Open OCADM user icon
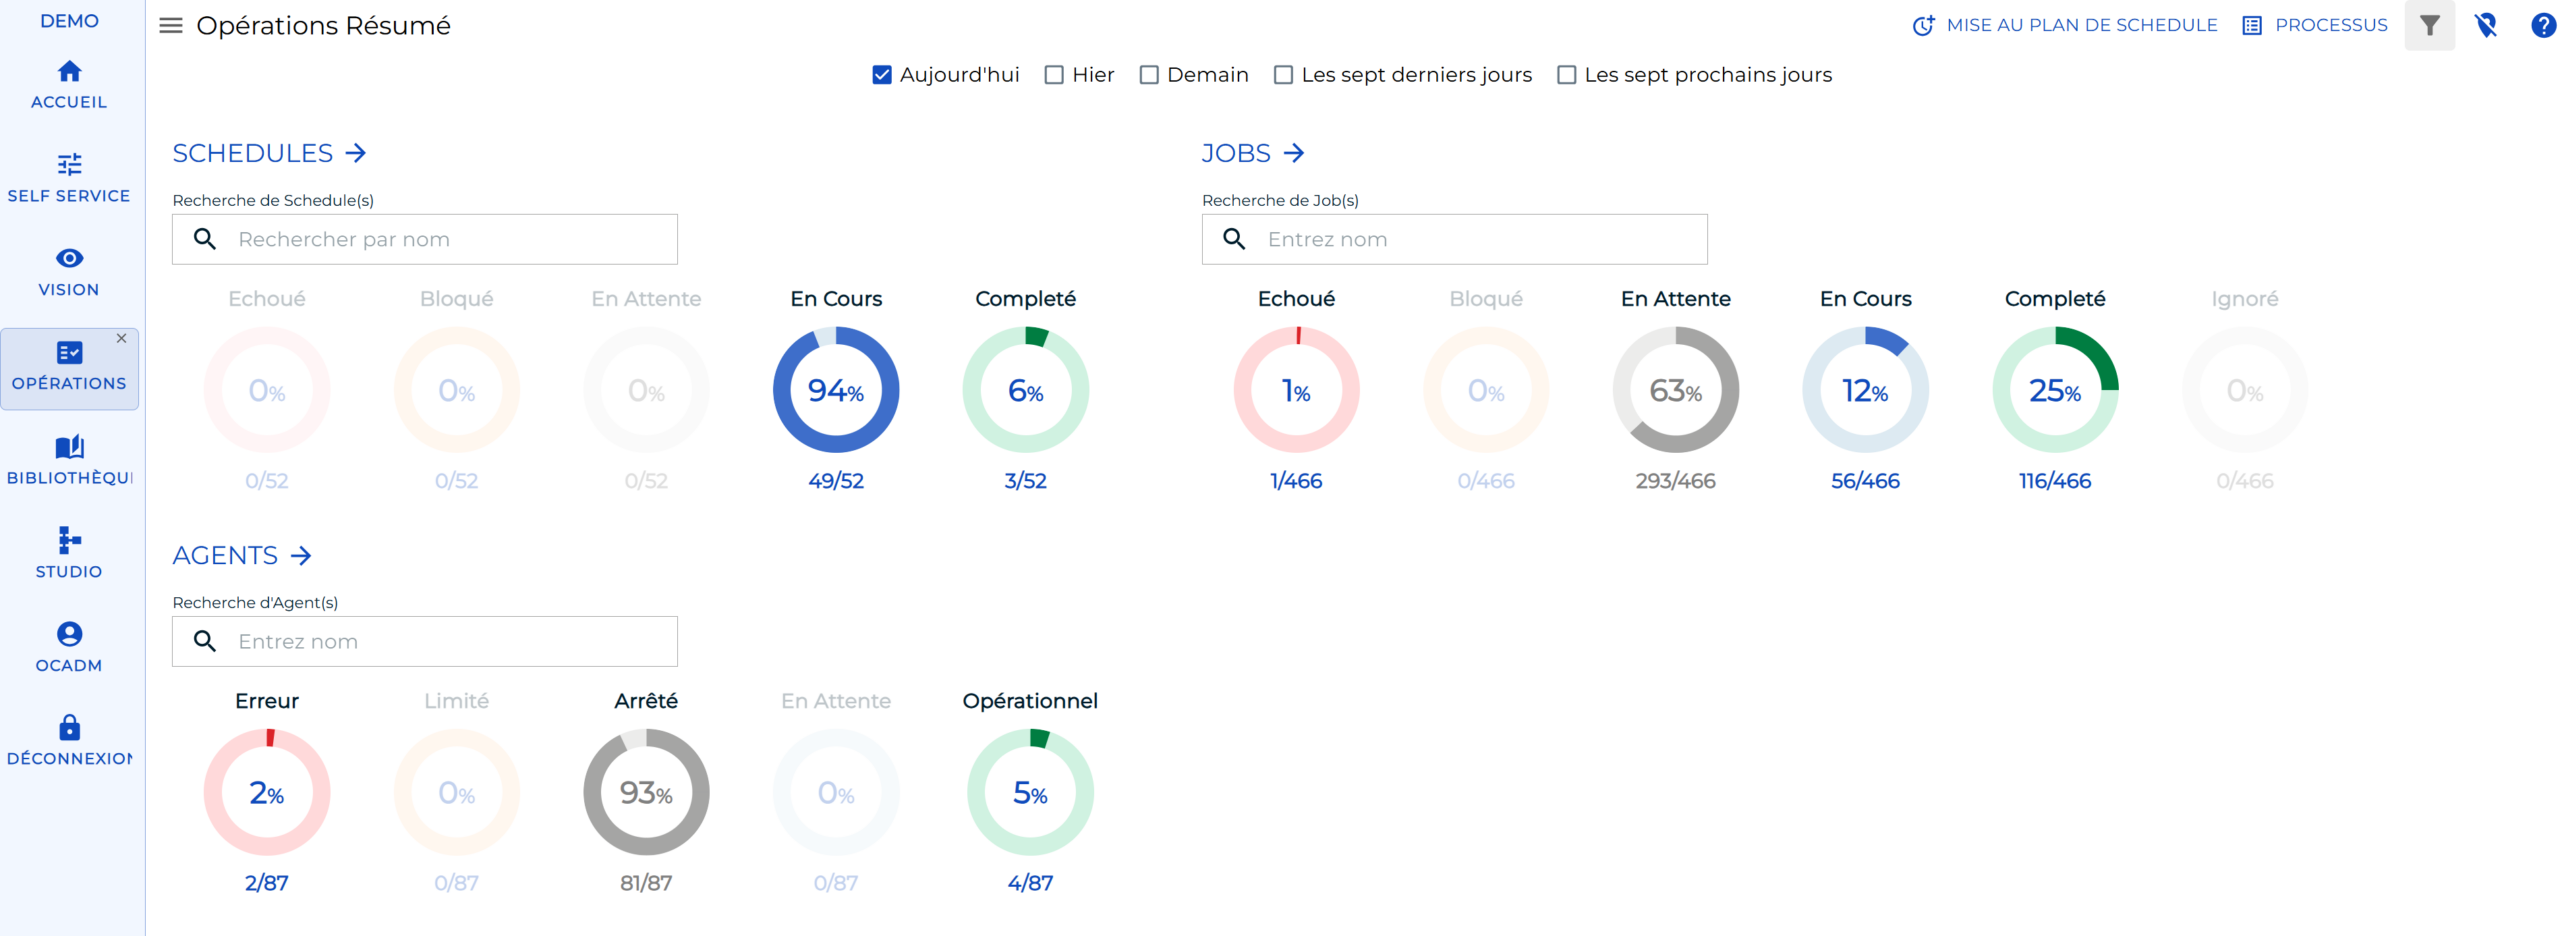Screen dimensions: 2560x936 69,634
